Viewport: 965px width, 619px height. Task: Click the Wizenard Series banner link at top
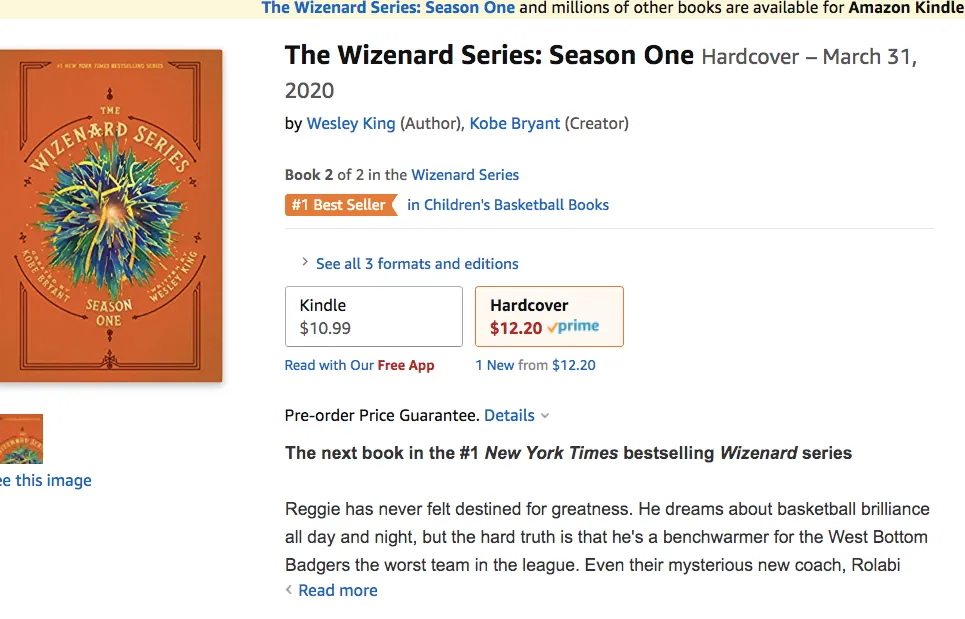[x=388, y=8]
